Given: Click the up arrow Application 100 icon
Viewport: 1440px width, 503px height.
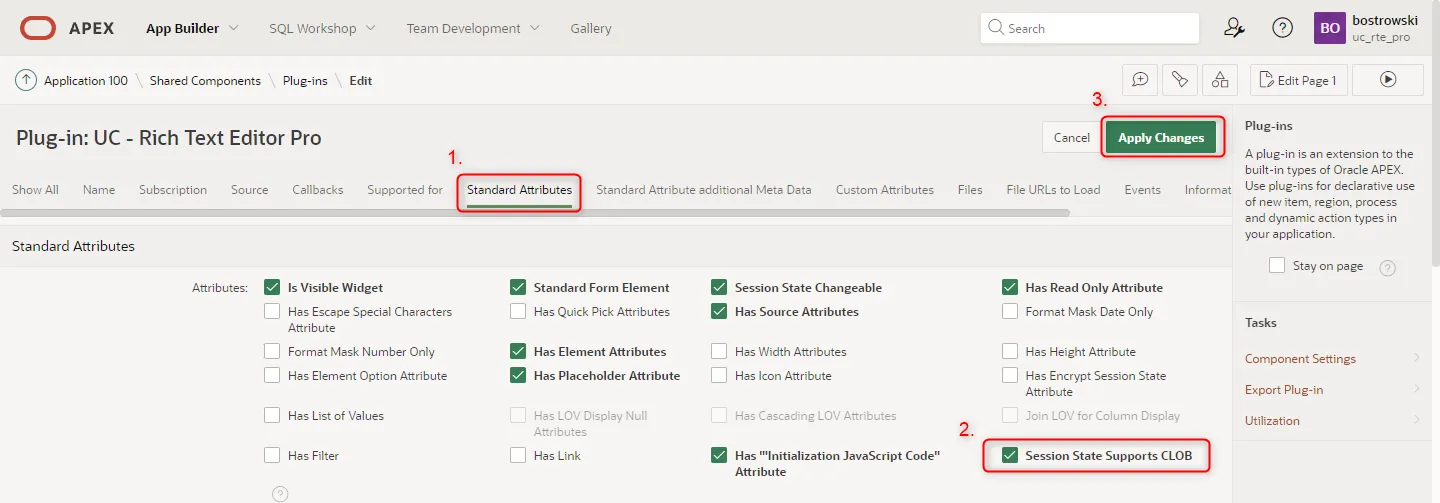Looking at the screenshot, I should (26, 80).
